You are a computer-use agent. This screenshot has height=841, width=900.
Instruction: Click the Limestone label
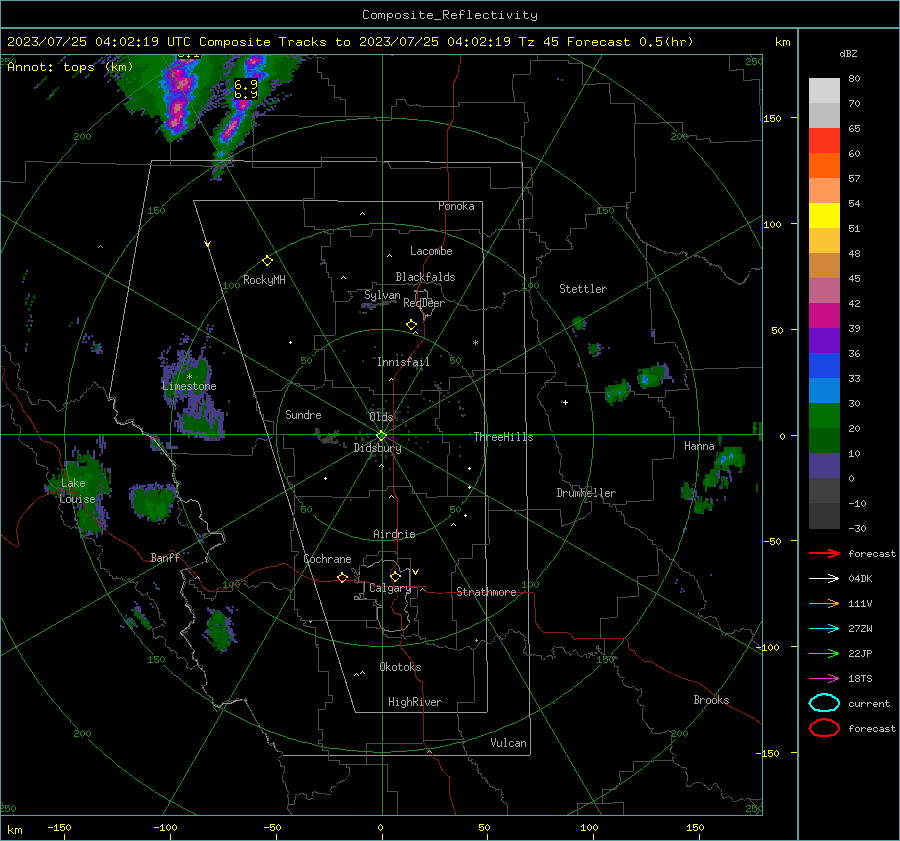[189, 386]
